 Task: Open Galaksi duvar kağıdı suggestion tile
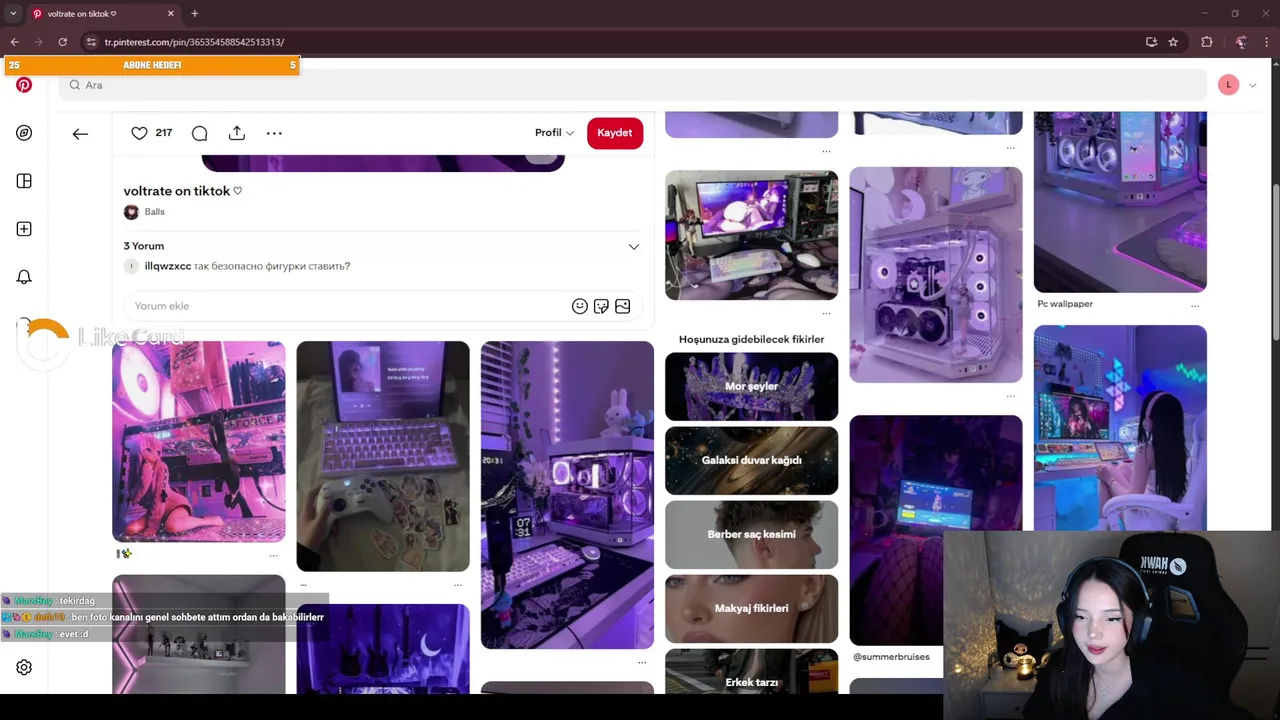tap(751, 460)
